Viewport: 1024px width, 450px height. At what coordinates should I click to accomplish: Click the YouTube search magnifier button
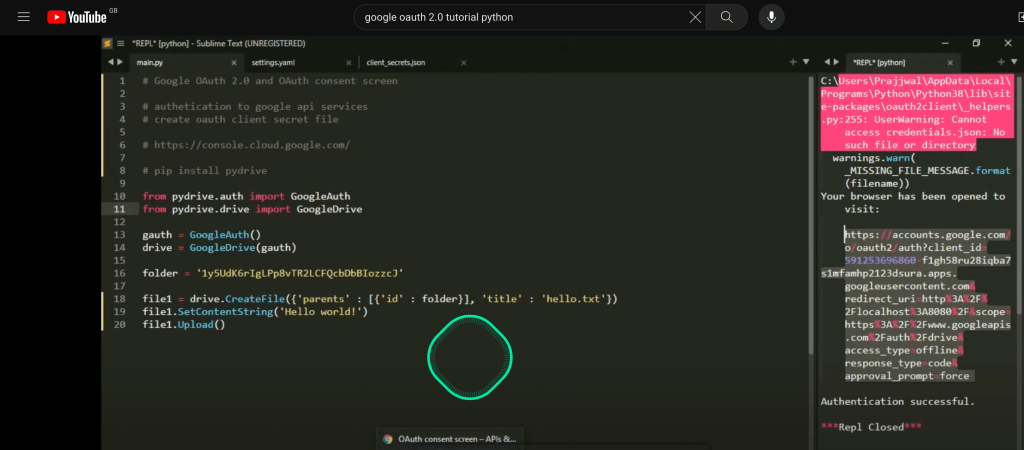(x=726, y=17)
